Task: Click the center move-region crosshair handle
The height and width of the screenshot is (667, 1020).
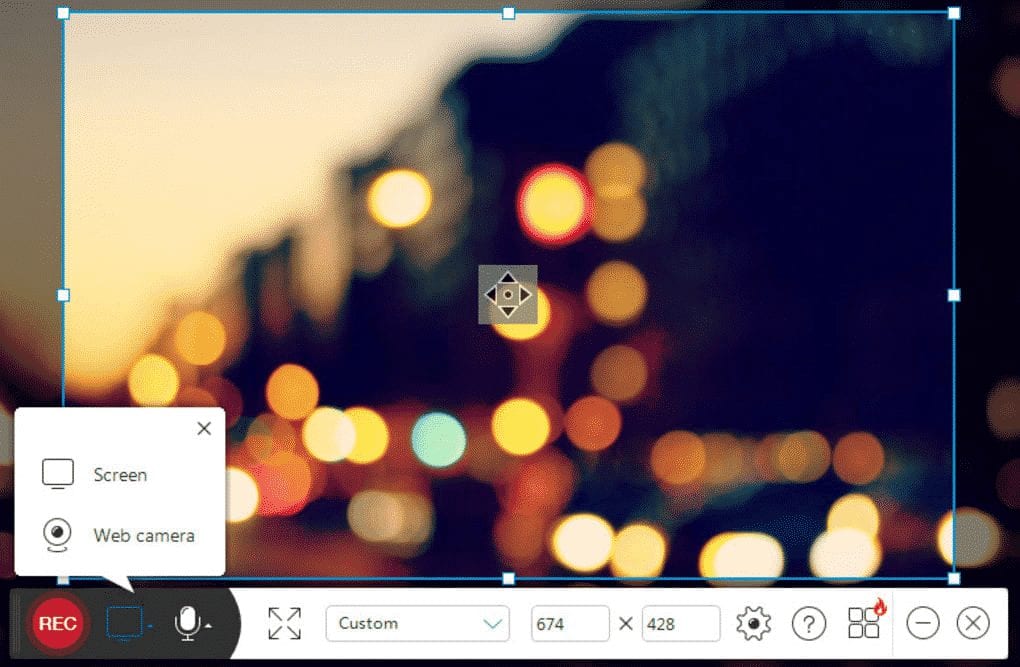Action: [x=508, y=295]
